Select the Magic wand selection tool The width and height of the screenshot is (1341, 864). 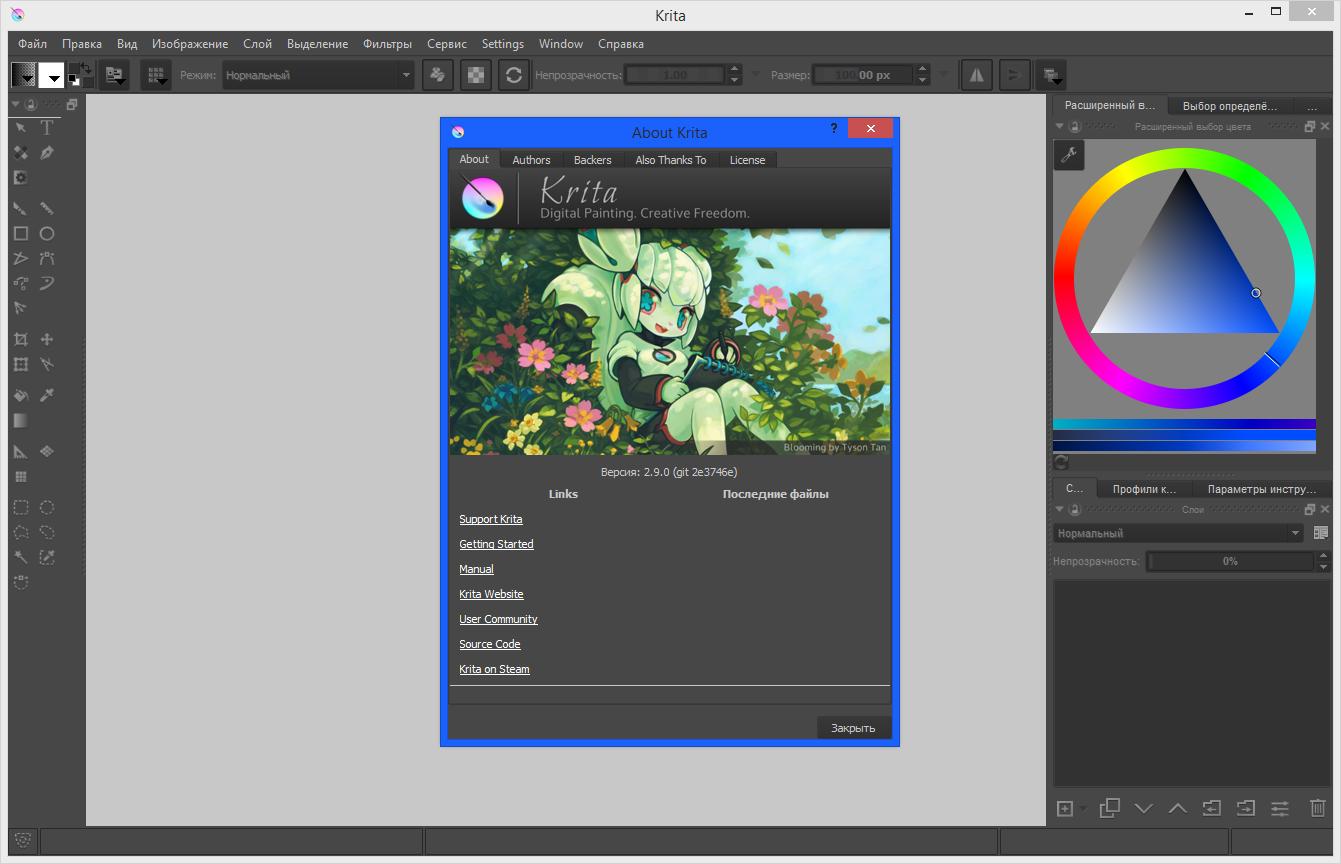[x=20, y=557]
